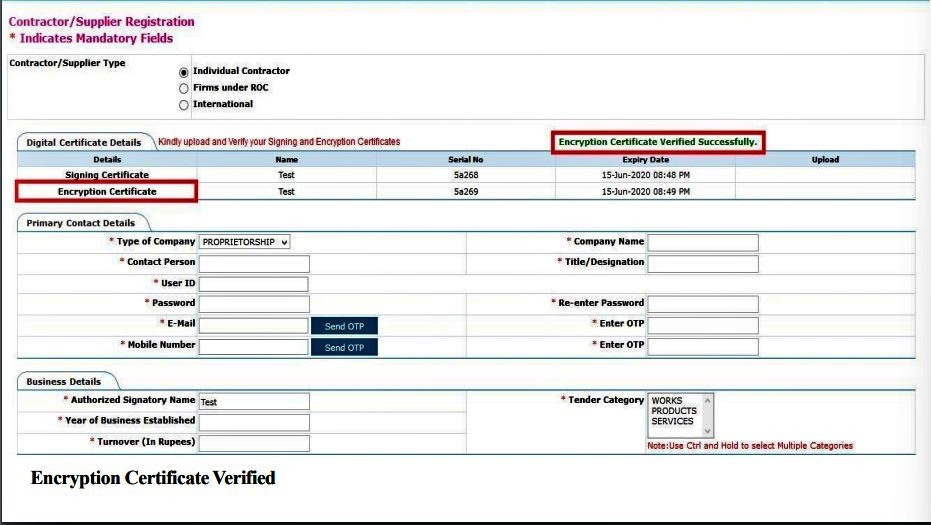The width and height of the screenshot is (931, 525).
Task: Select the Individual Contractor radio button
Action: (183, 72)
